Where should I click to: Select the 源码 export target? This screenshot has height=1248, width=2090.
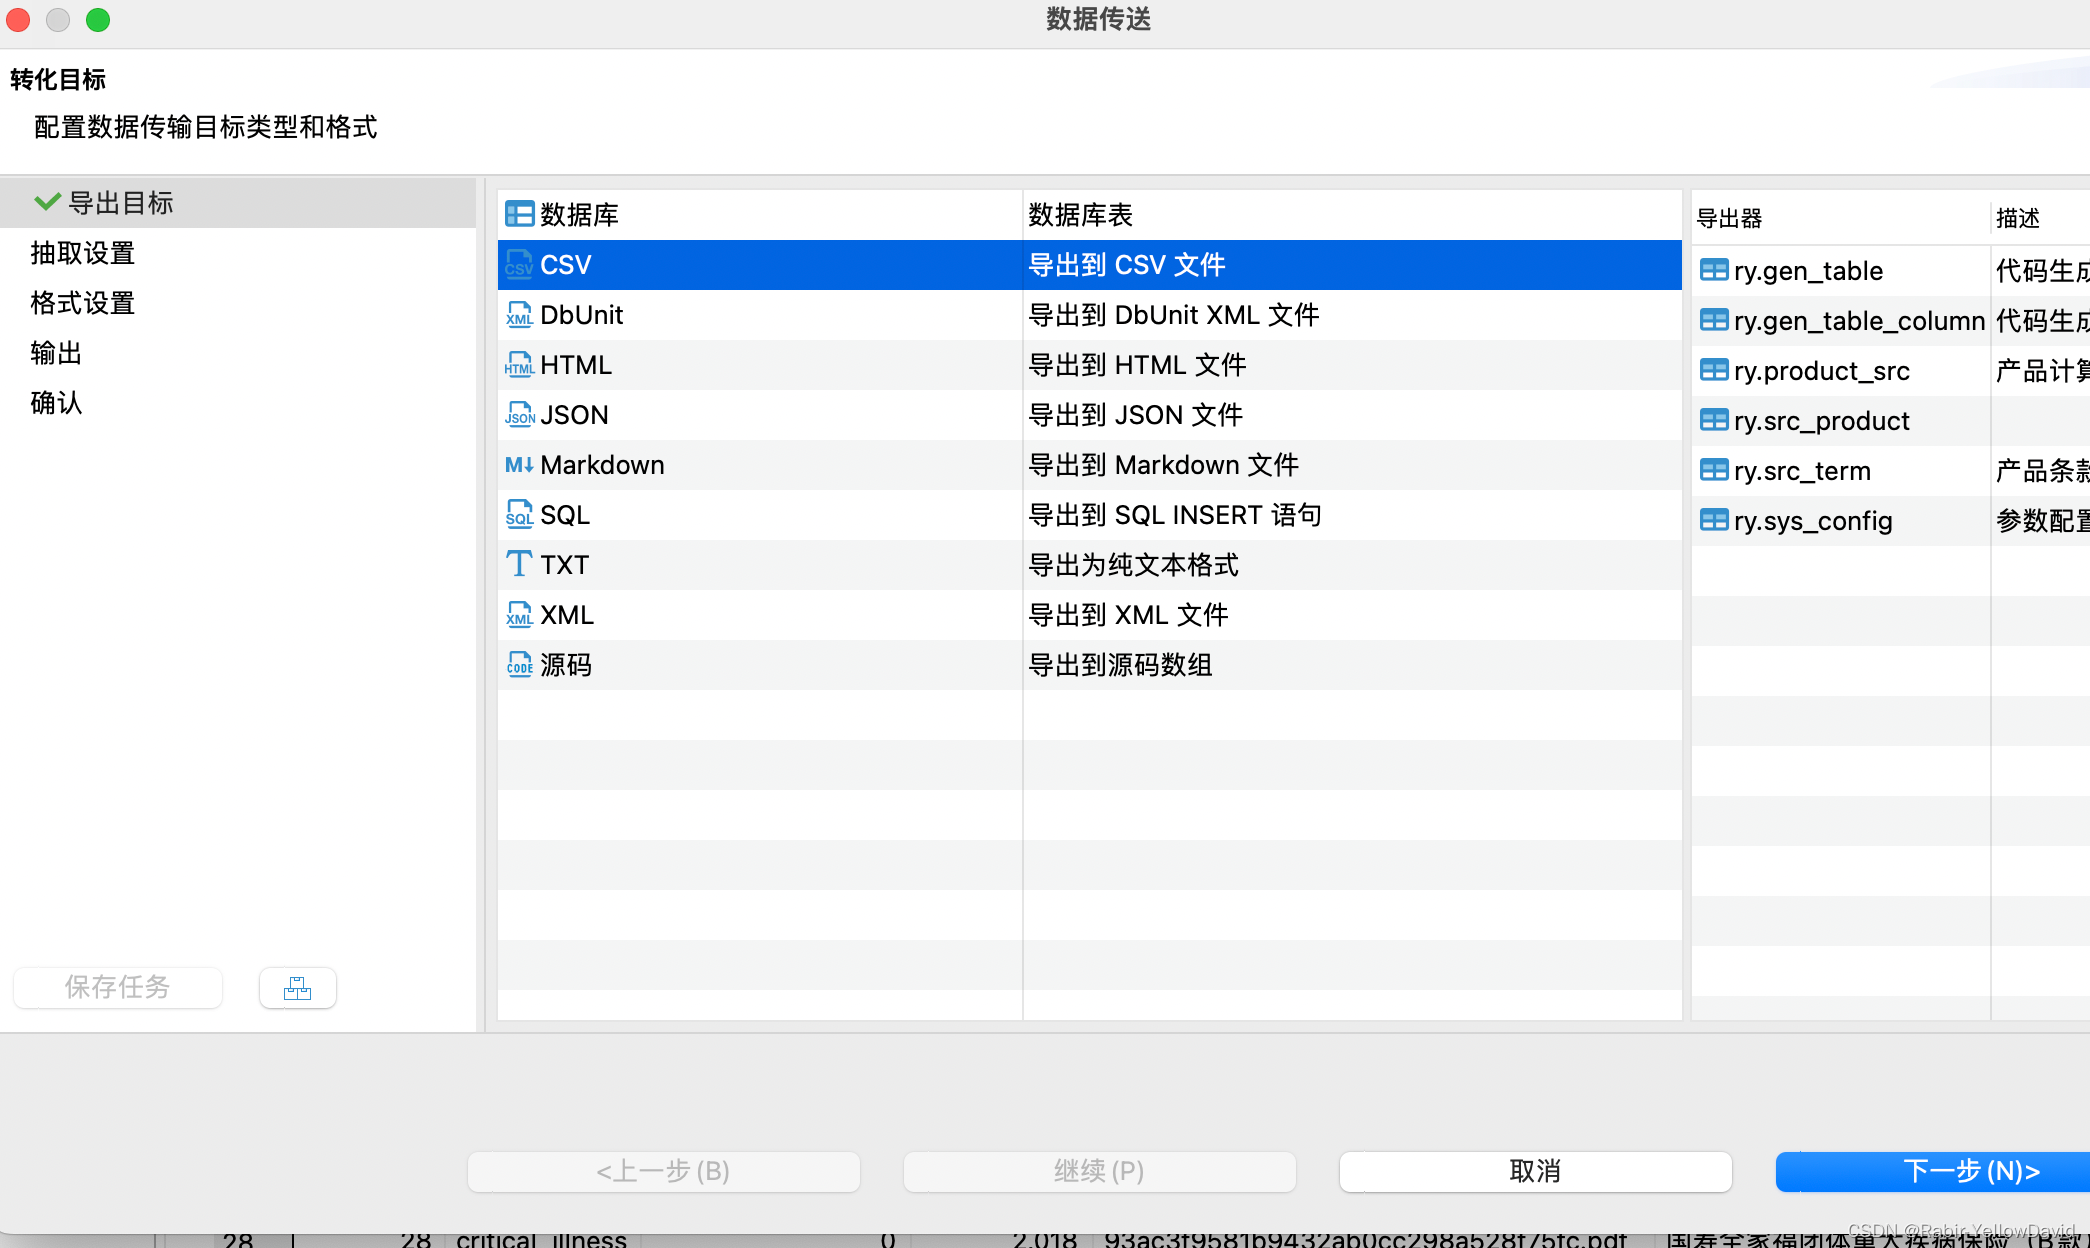(x=1090, y=665)
